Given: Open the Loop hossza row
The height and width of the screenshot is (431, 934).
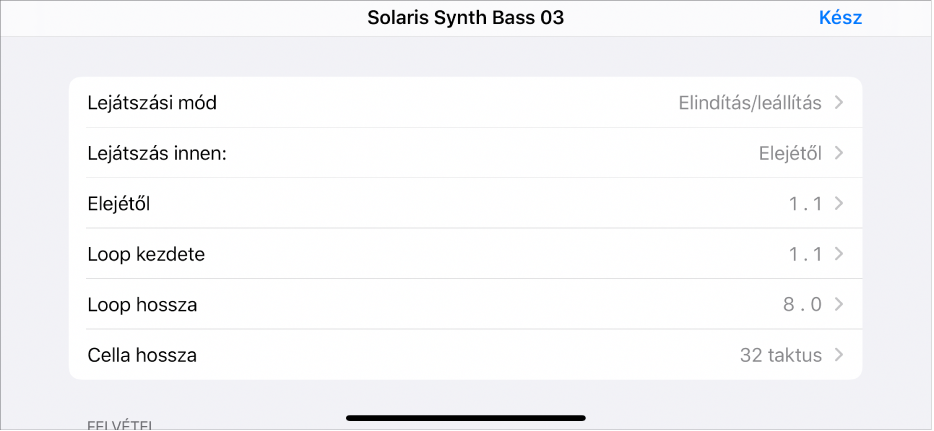Looking at the screenshot, I should [x=142, y=305].
